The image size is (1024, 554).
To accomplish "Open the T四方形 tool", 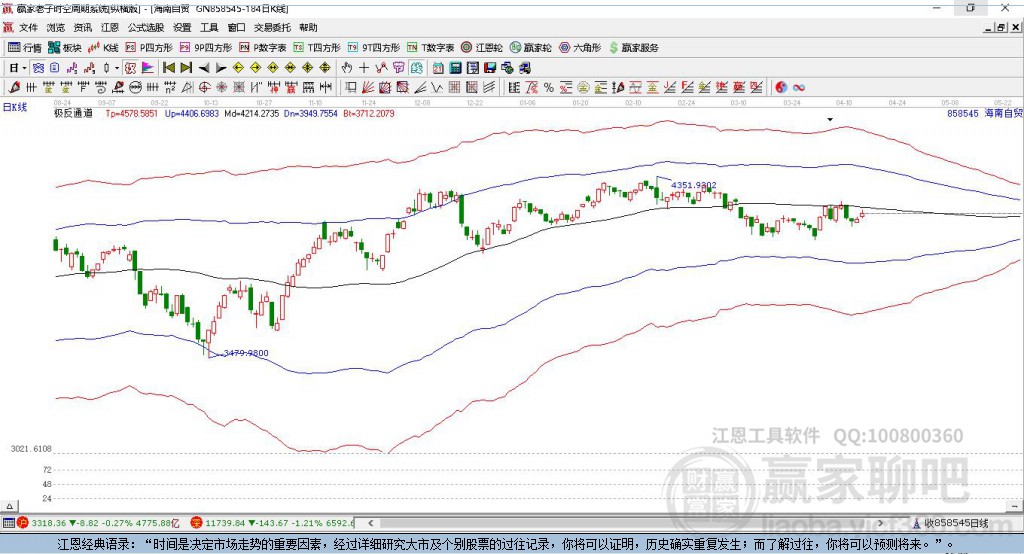I will click(317, 48).
